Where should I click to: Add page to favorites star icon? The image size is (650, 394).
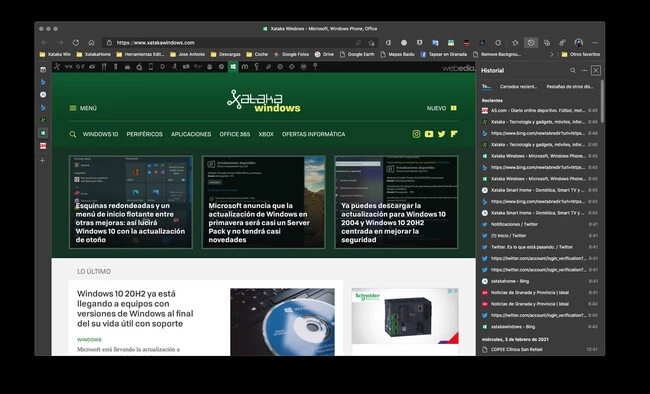(371, 43)
